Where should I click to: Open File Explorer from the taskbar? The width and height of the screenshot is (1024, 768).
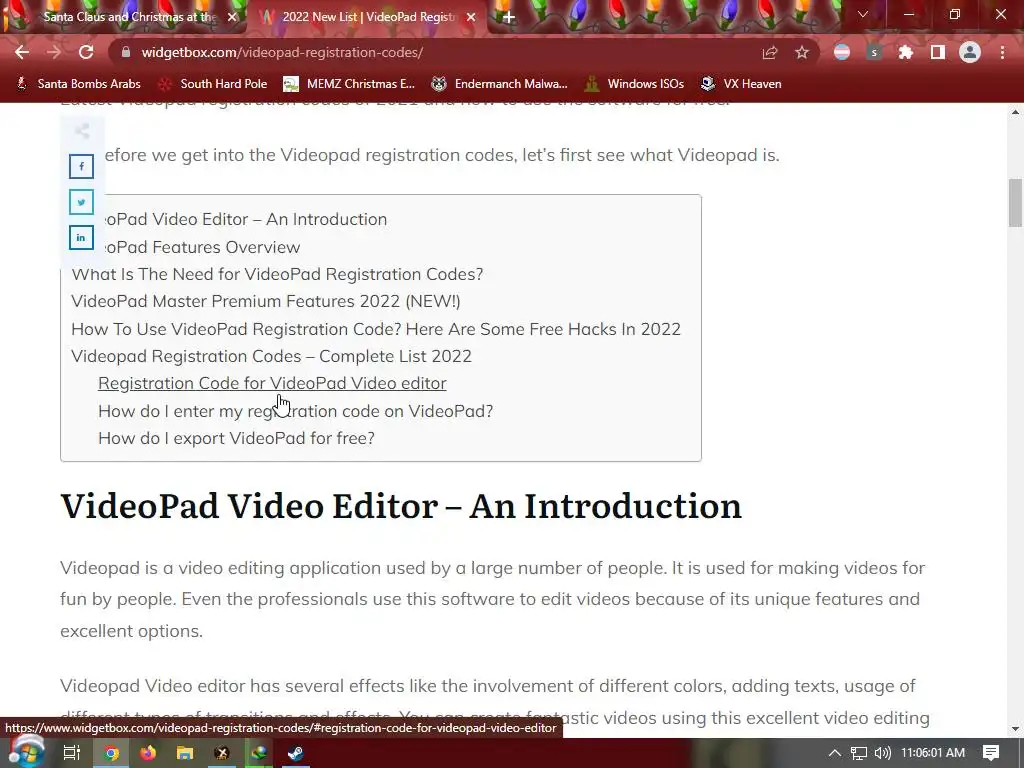(185, 753)
